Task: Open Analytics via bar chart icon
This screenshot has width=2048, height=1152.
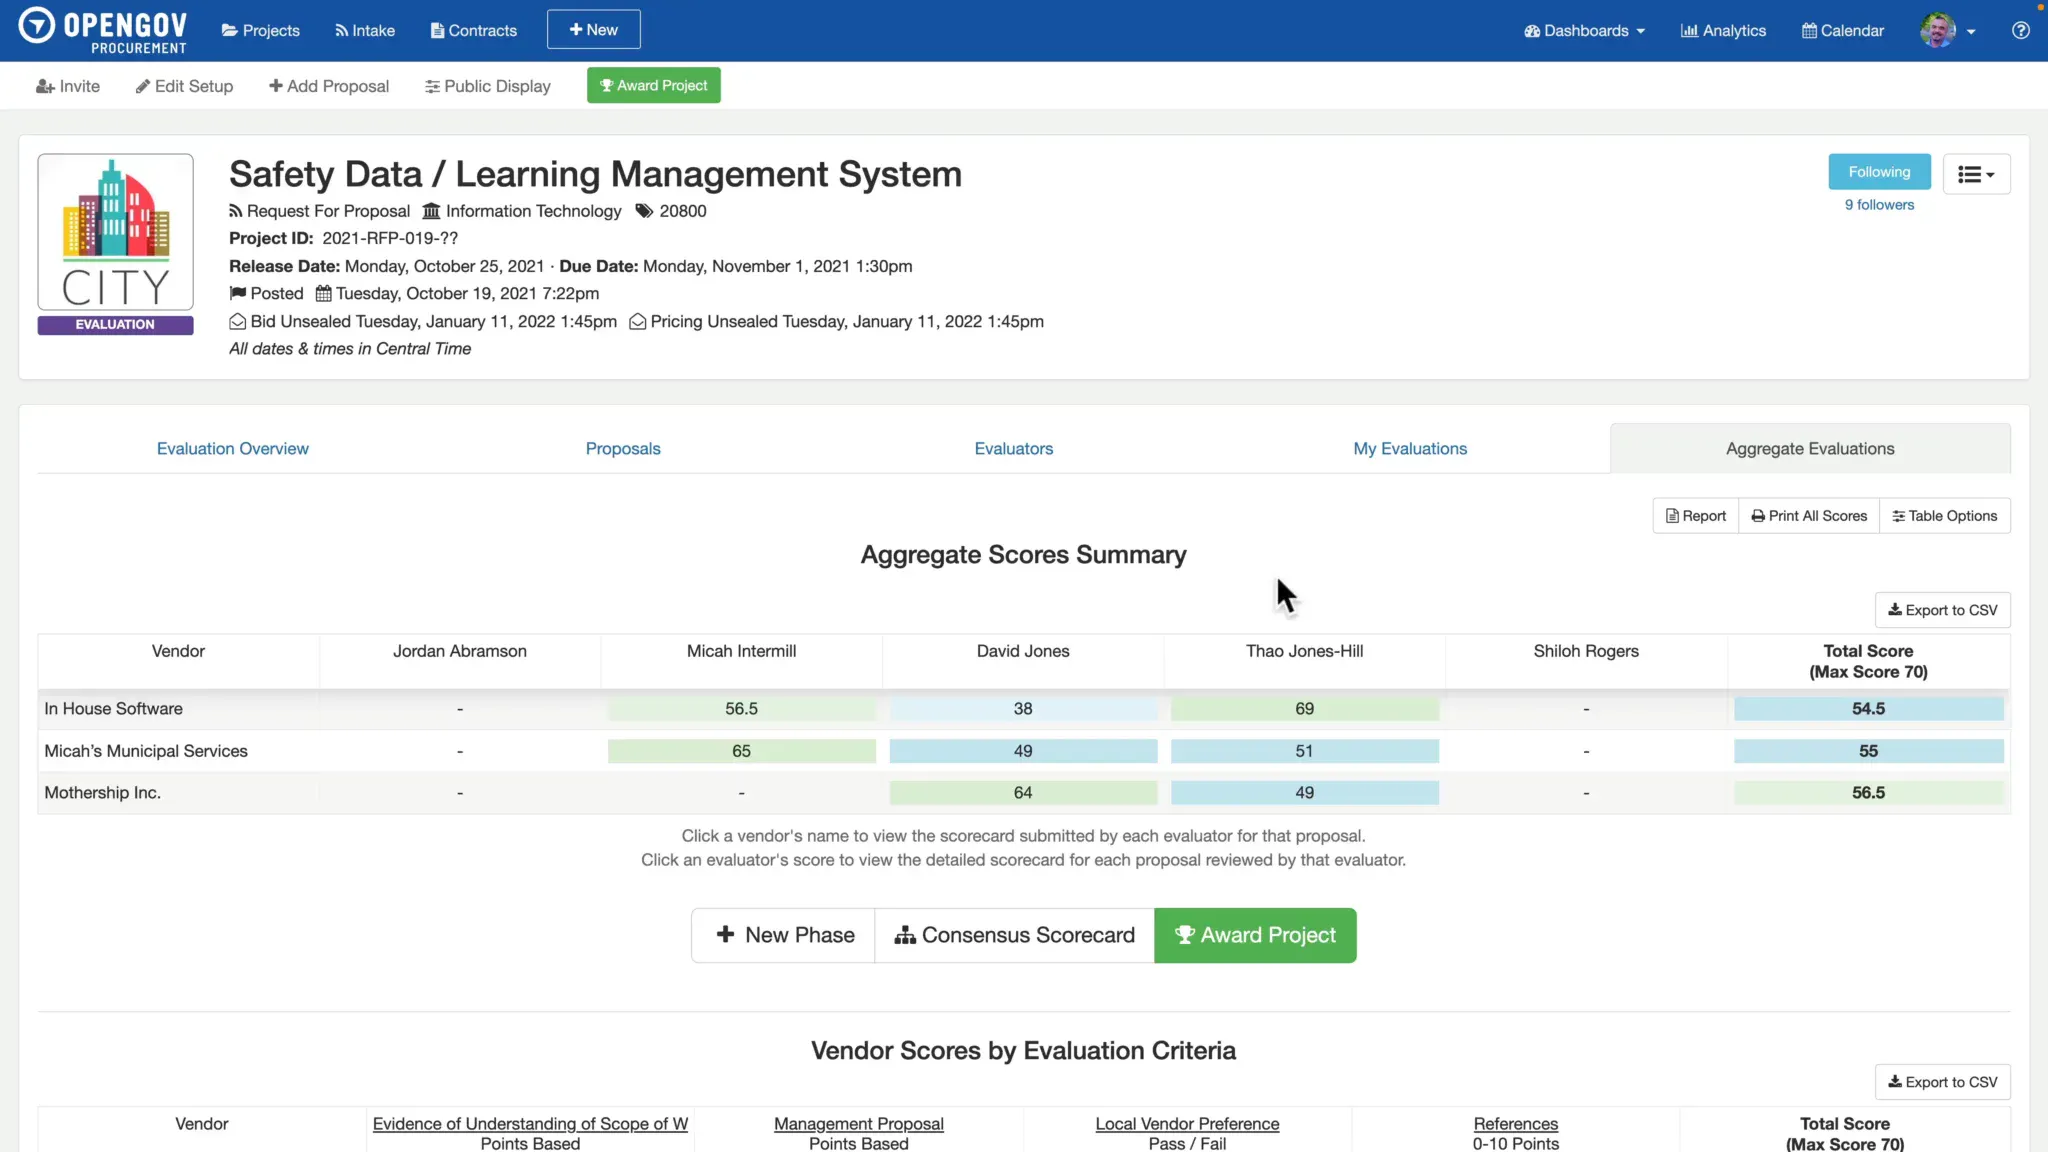Action: coord(1689,30)
